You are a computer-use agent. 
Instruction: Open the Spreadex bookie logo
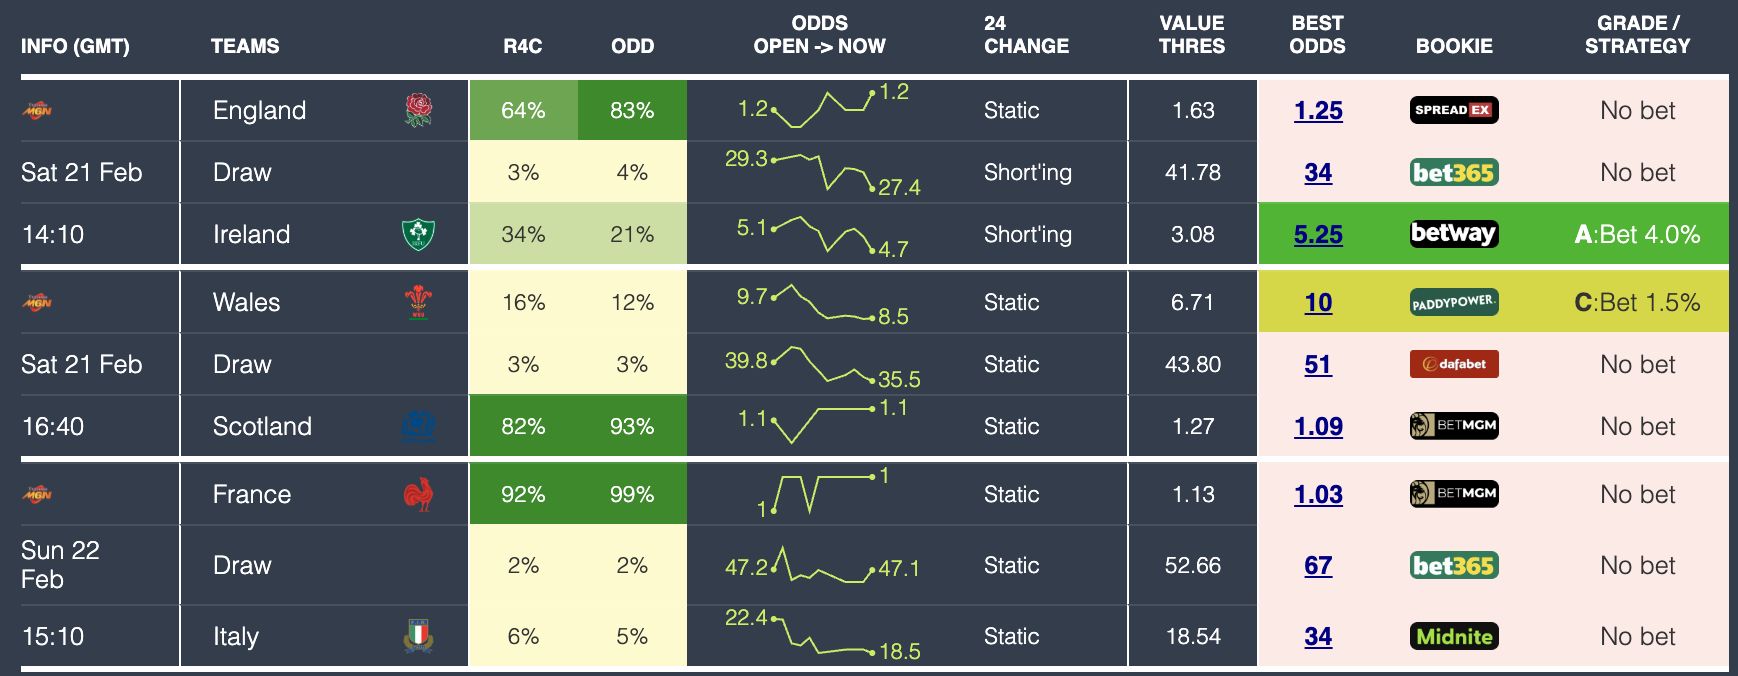[x=1454, y=110]
